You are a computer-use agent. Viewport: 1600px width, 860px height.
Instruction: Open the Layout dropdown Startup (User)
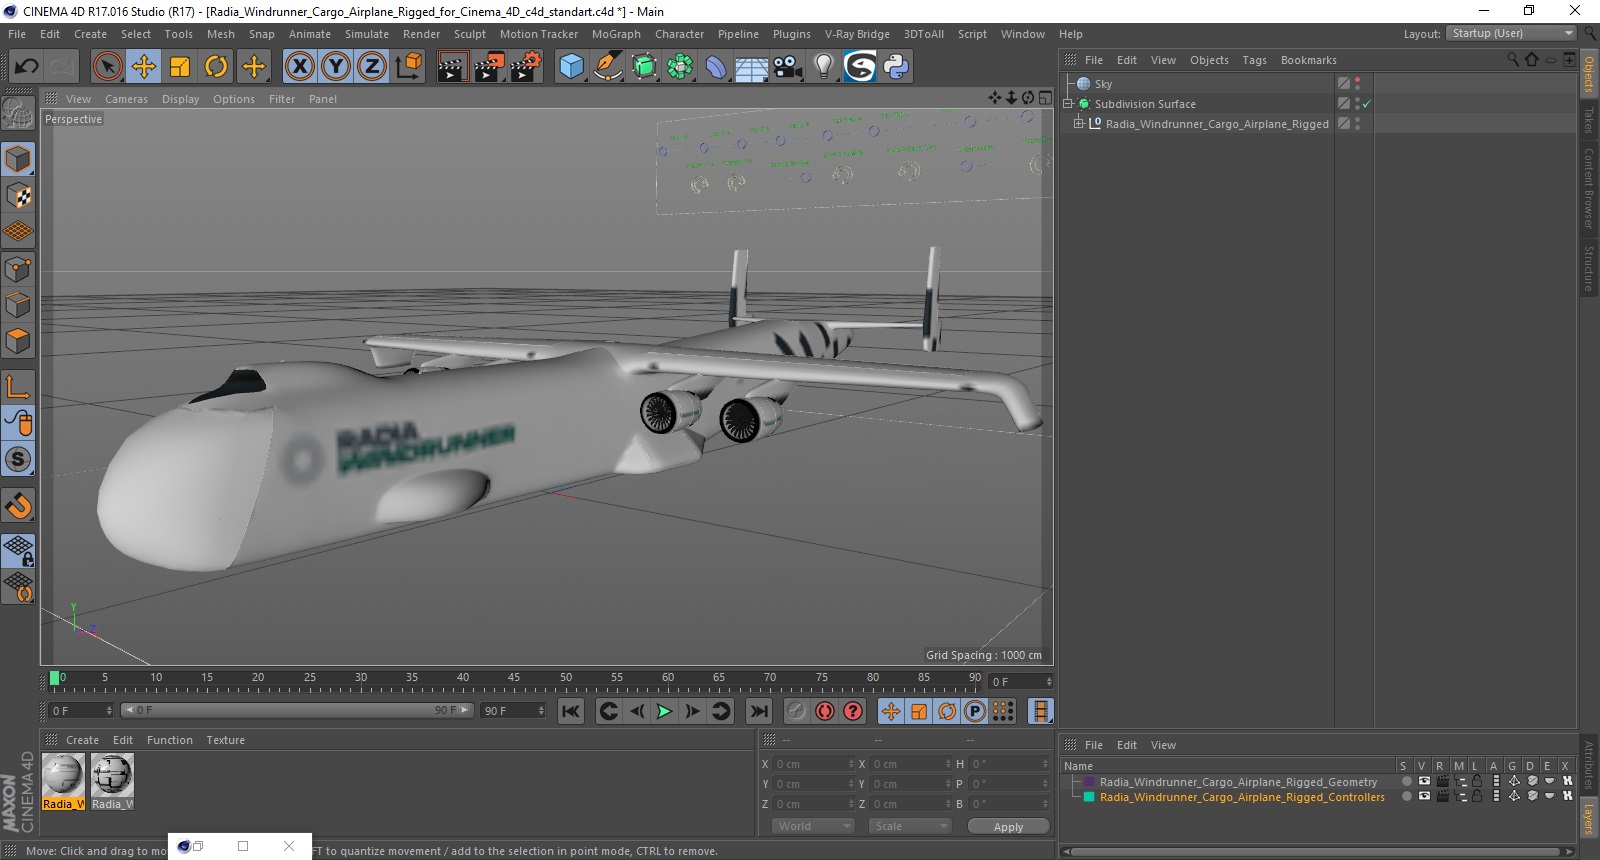click(1512, 34)
